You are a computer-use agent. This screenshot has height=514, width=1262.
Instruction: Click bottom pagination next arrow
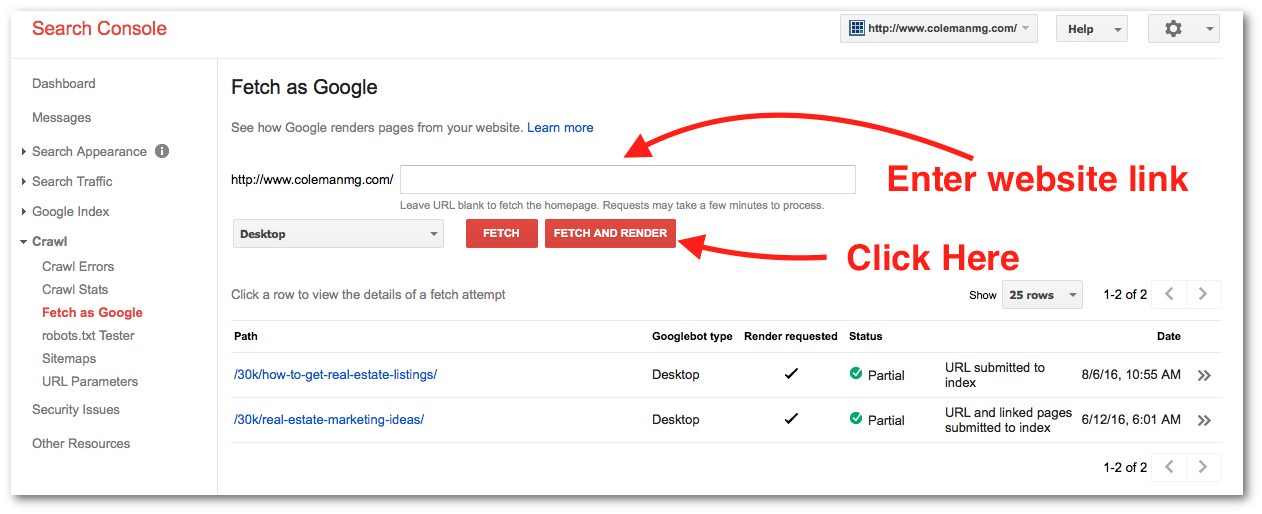pyautogui.click(x=1203, y=467)
